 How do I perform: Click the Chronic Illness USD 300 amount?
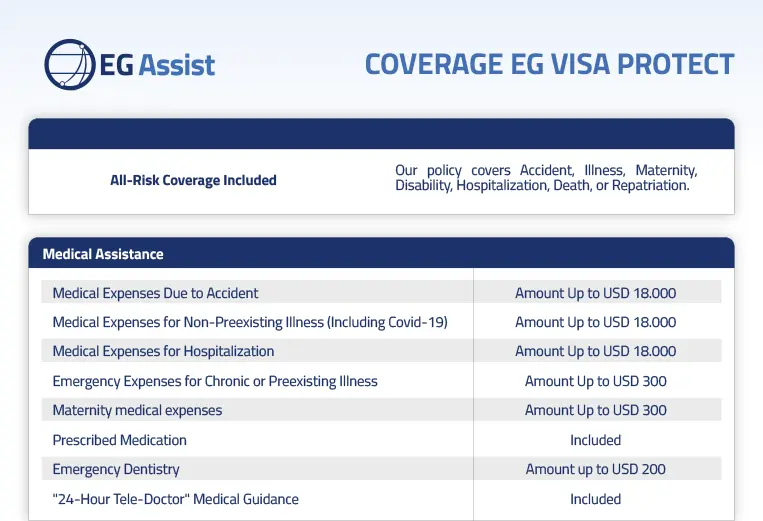tap(595, 381)
